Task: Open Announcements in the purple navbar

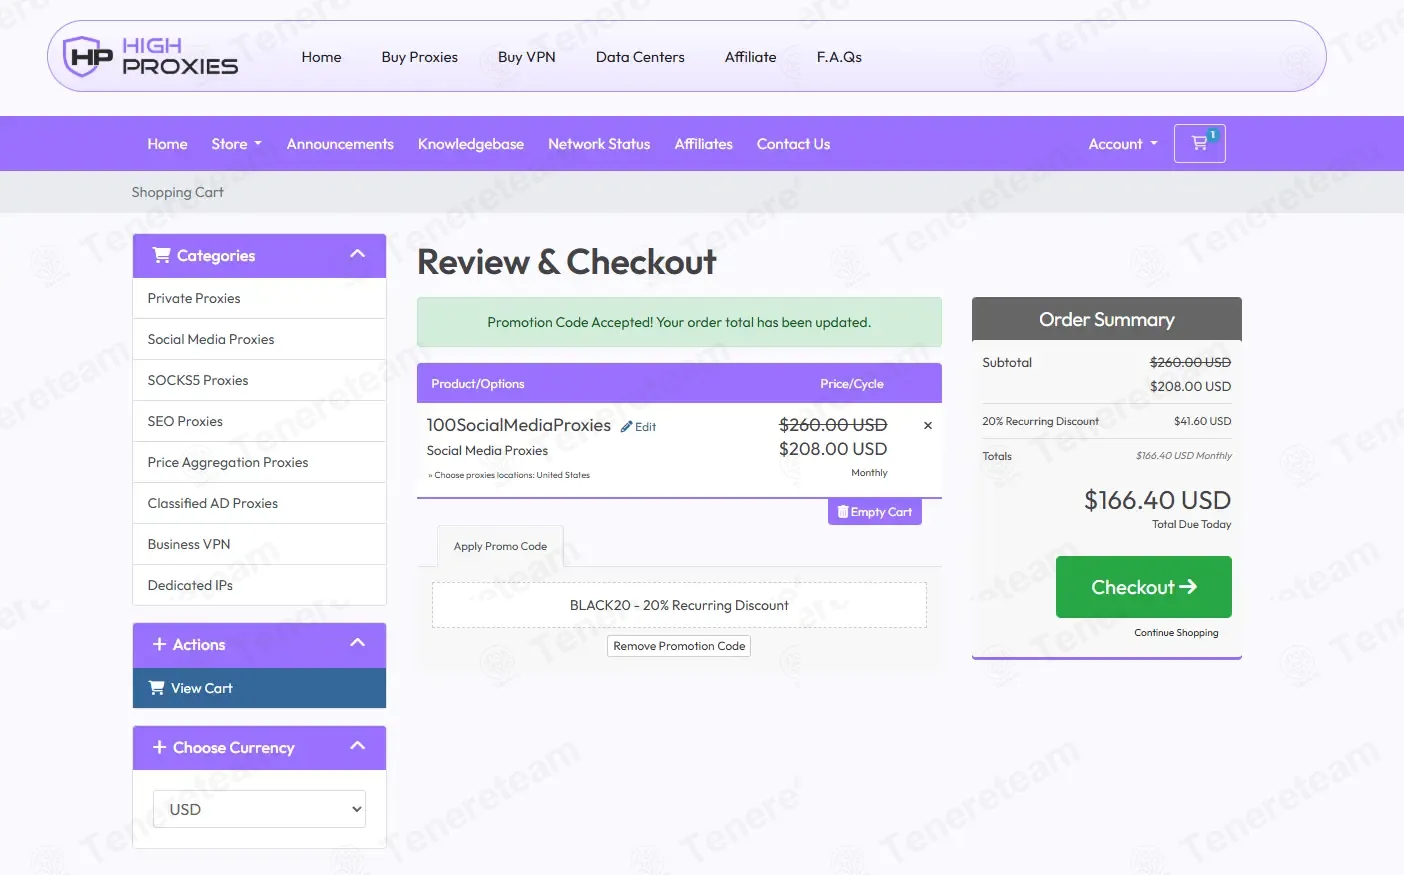Action: (340, 144)
